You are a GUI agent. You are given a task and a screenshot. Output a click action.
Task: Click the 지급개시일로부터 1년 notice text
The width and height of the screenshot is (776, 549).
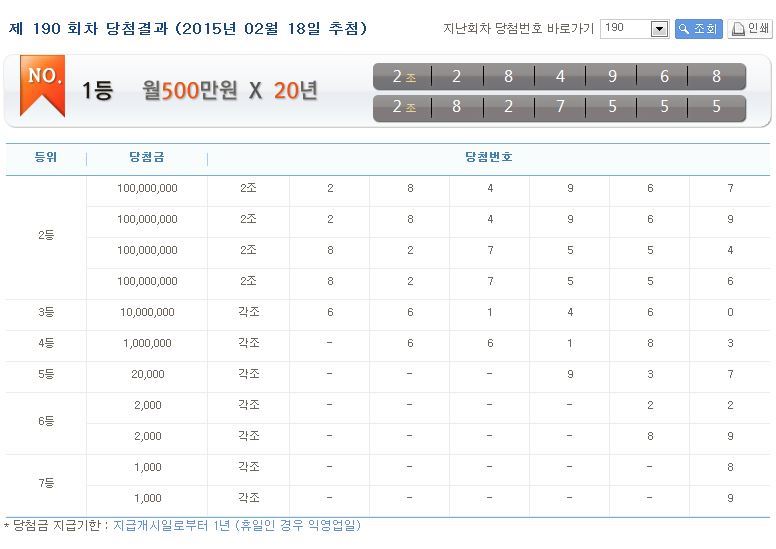tap(236, 525)
